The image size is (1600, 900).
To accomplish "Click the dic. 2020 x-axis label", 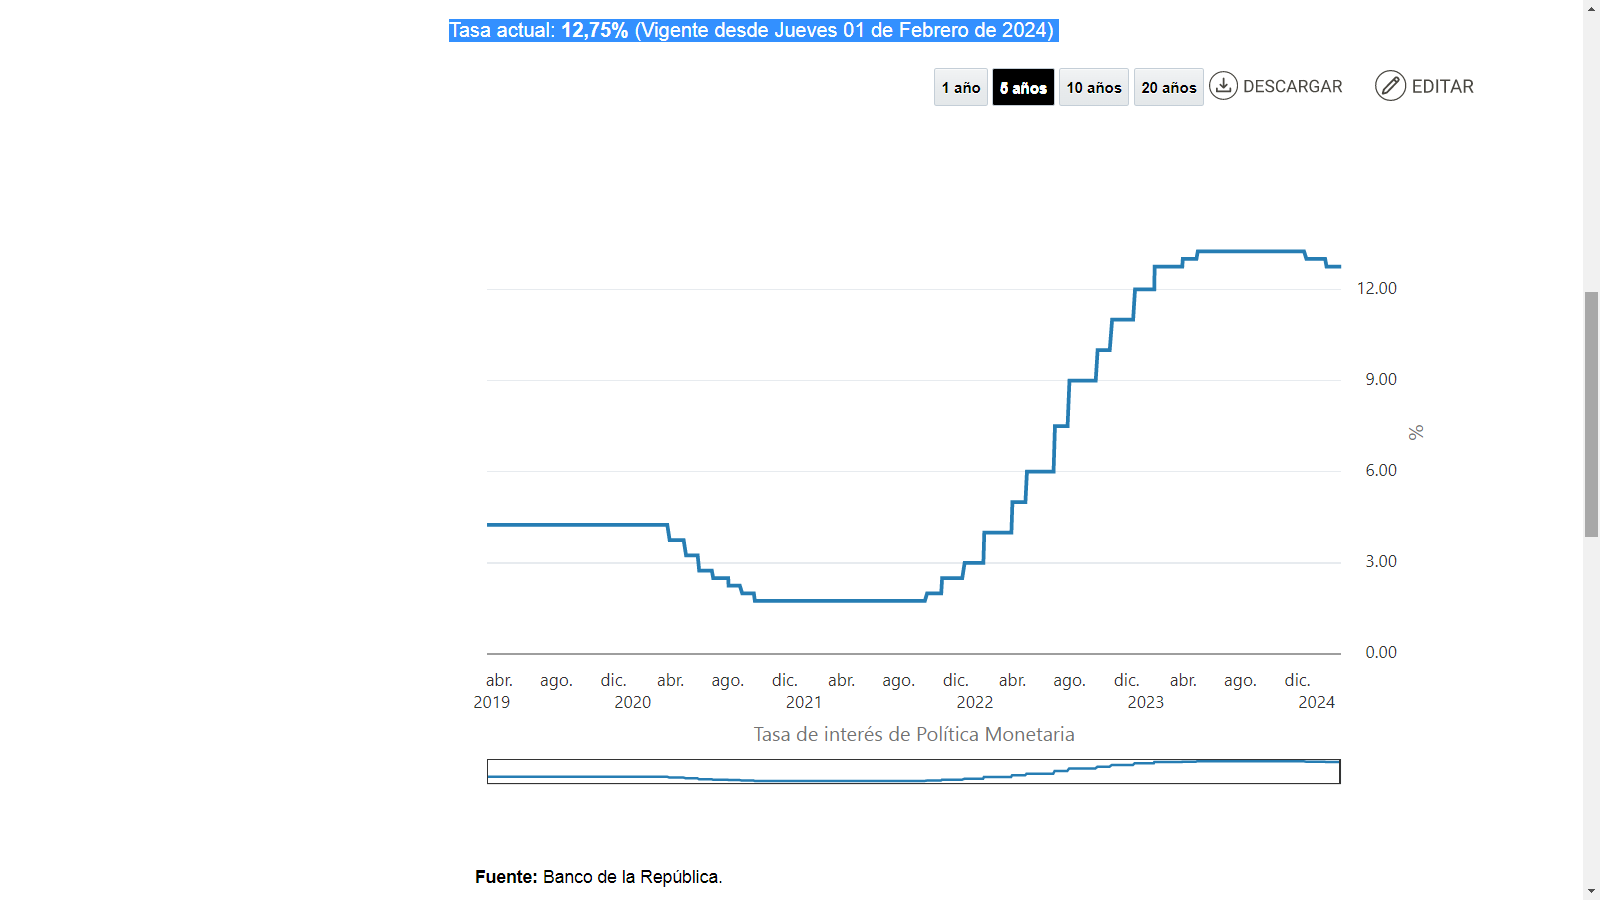I will pos(625,691).
